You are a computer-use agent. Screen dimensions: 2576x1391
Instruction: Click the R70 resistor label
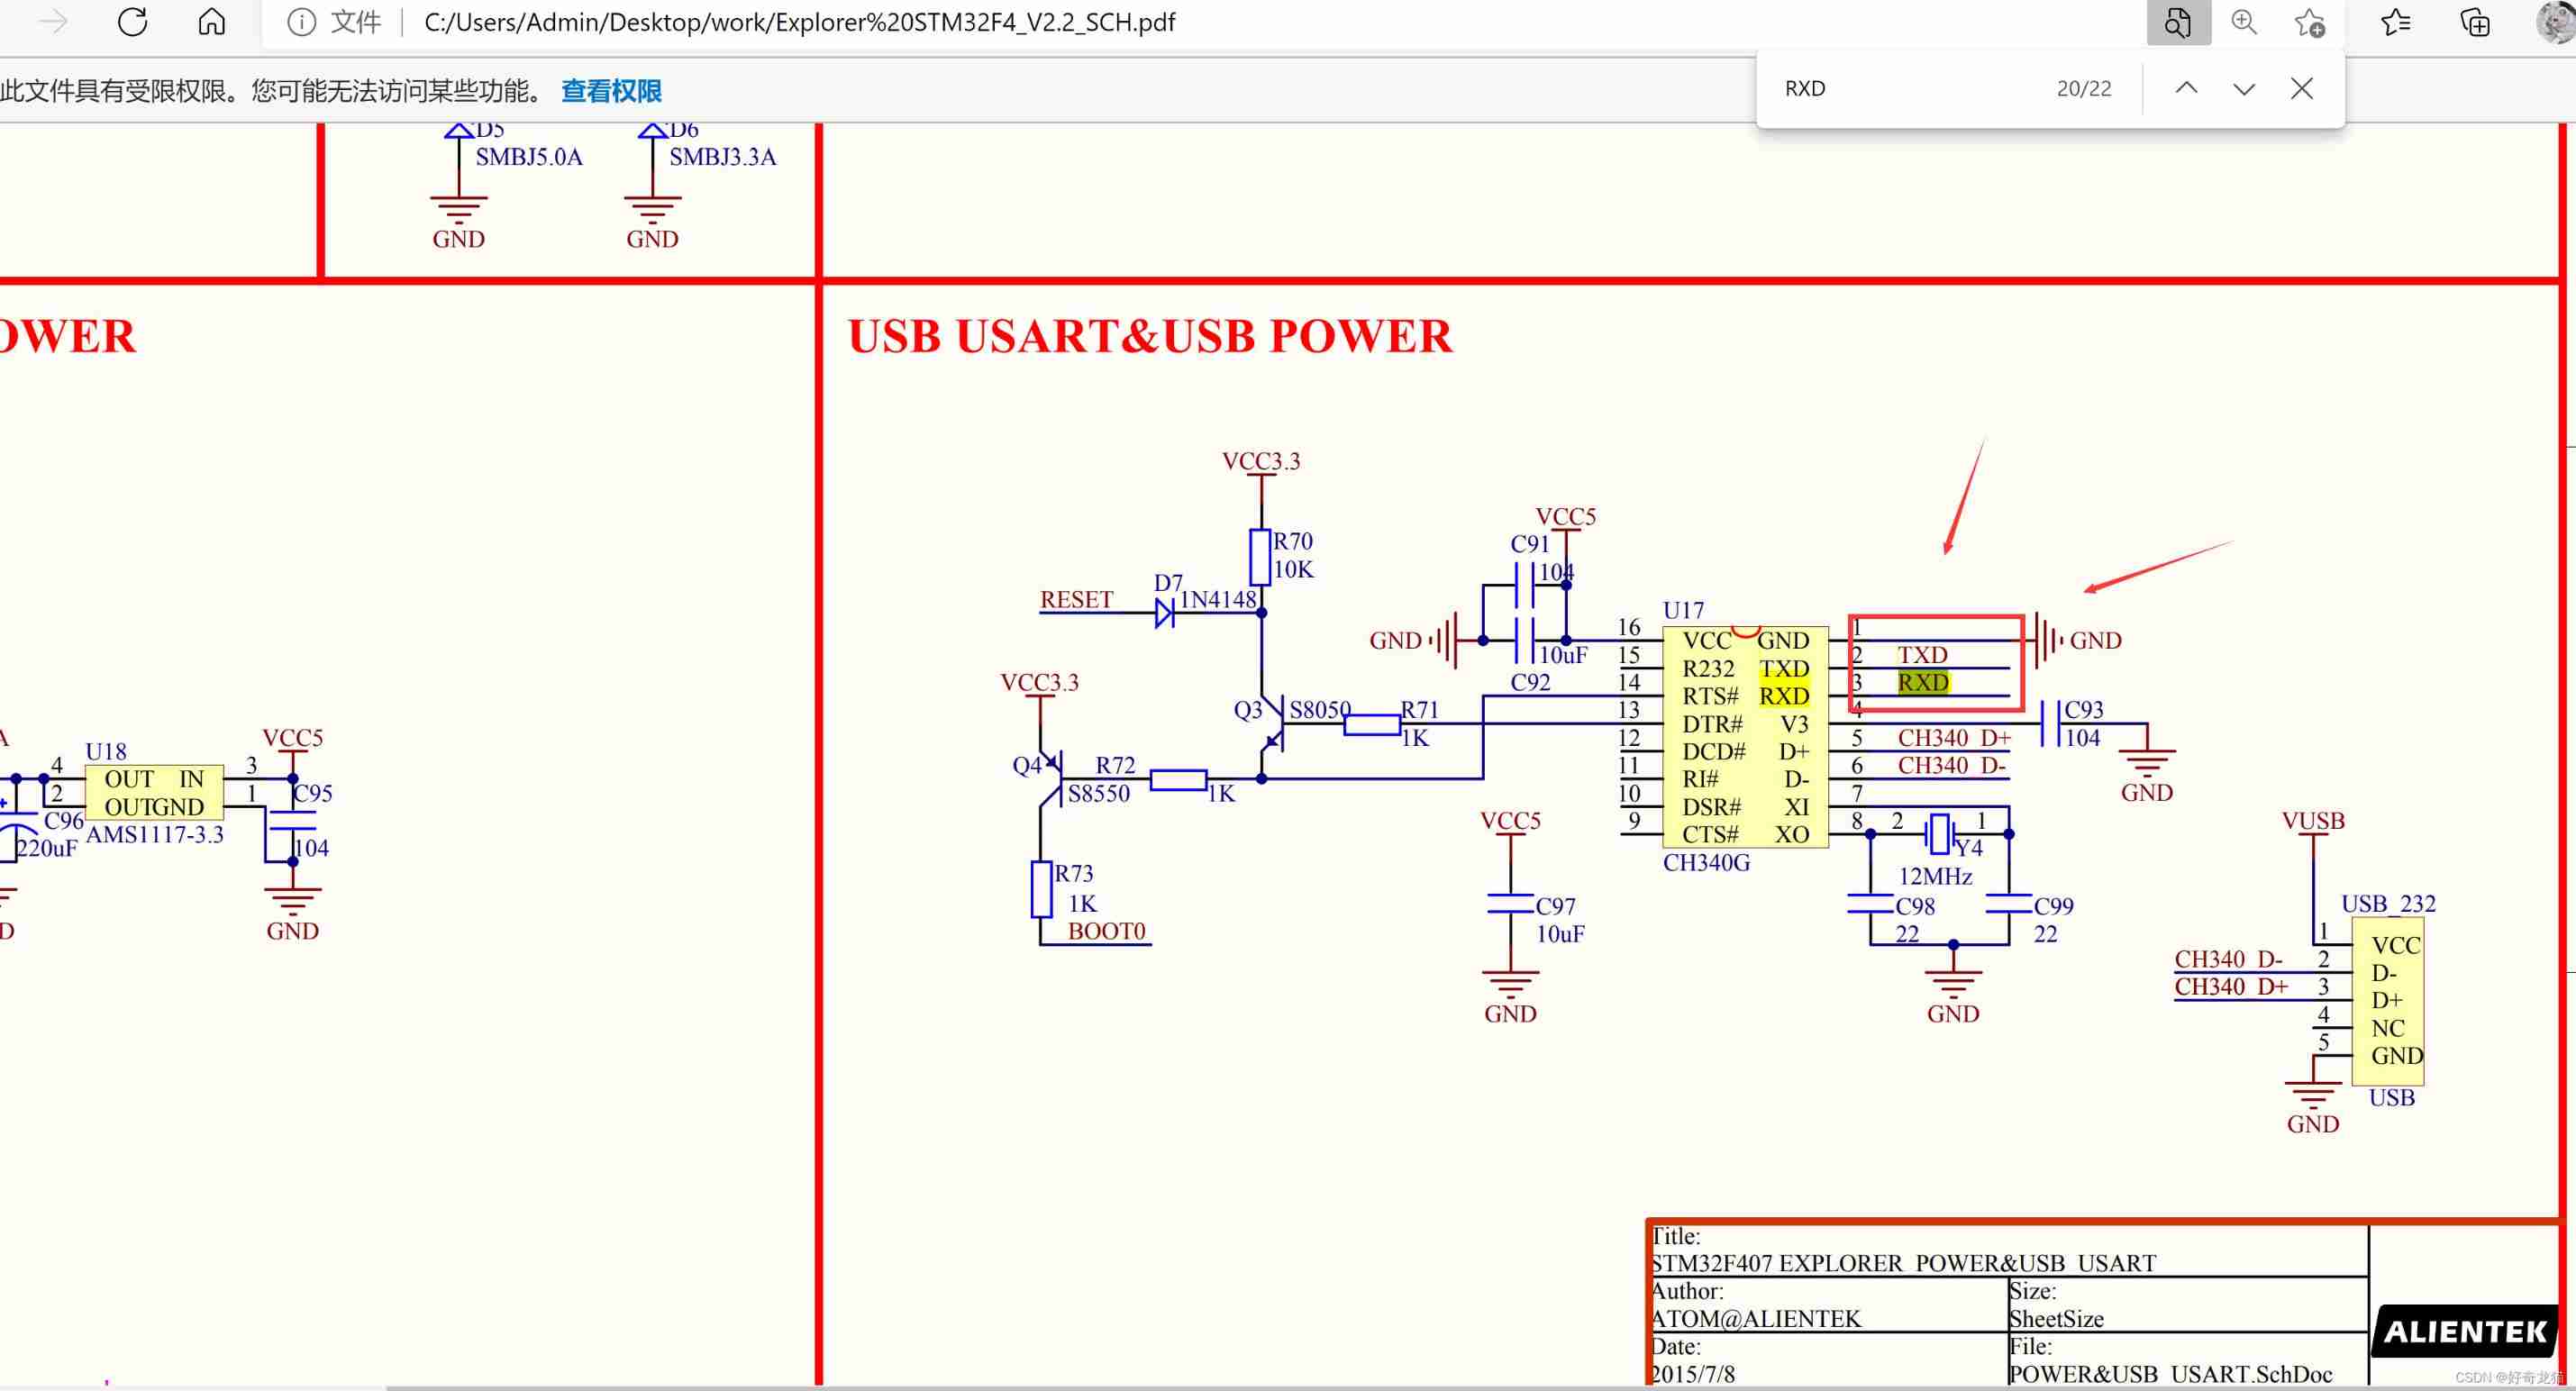click(x=1293, y=541)
